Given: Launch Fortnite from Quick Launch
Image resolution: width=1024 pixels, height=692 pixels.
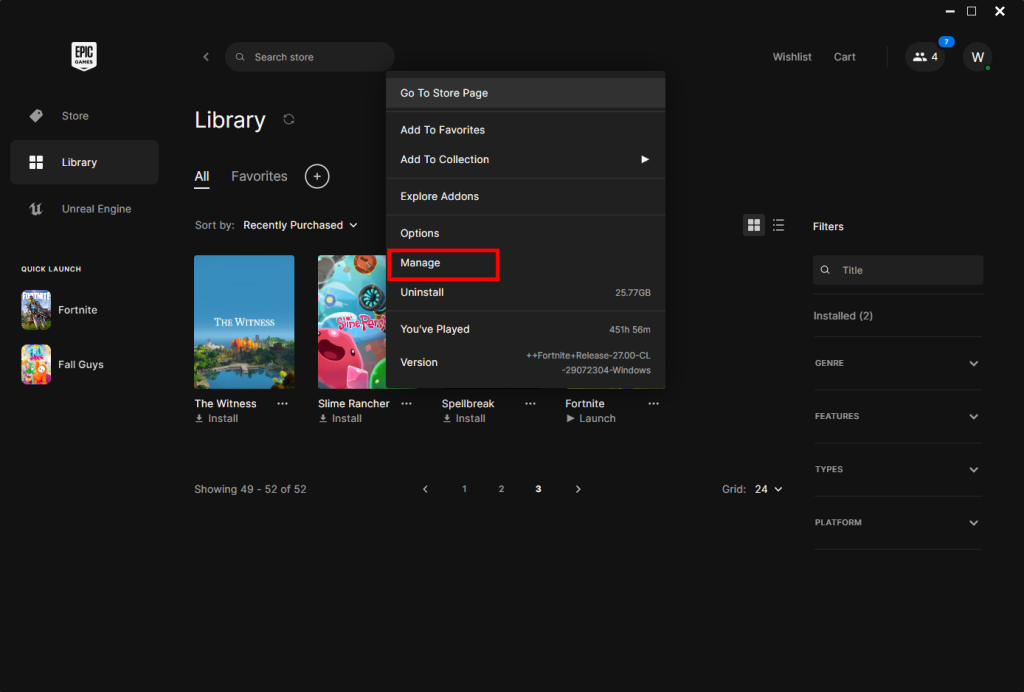Looking at the screenshot, I should pyautogui.click(x=59, y=310).
